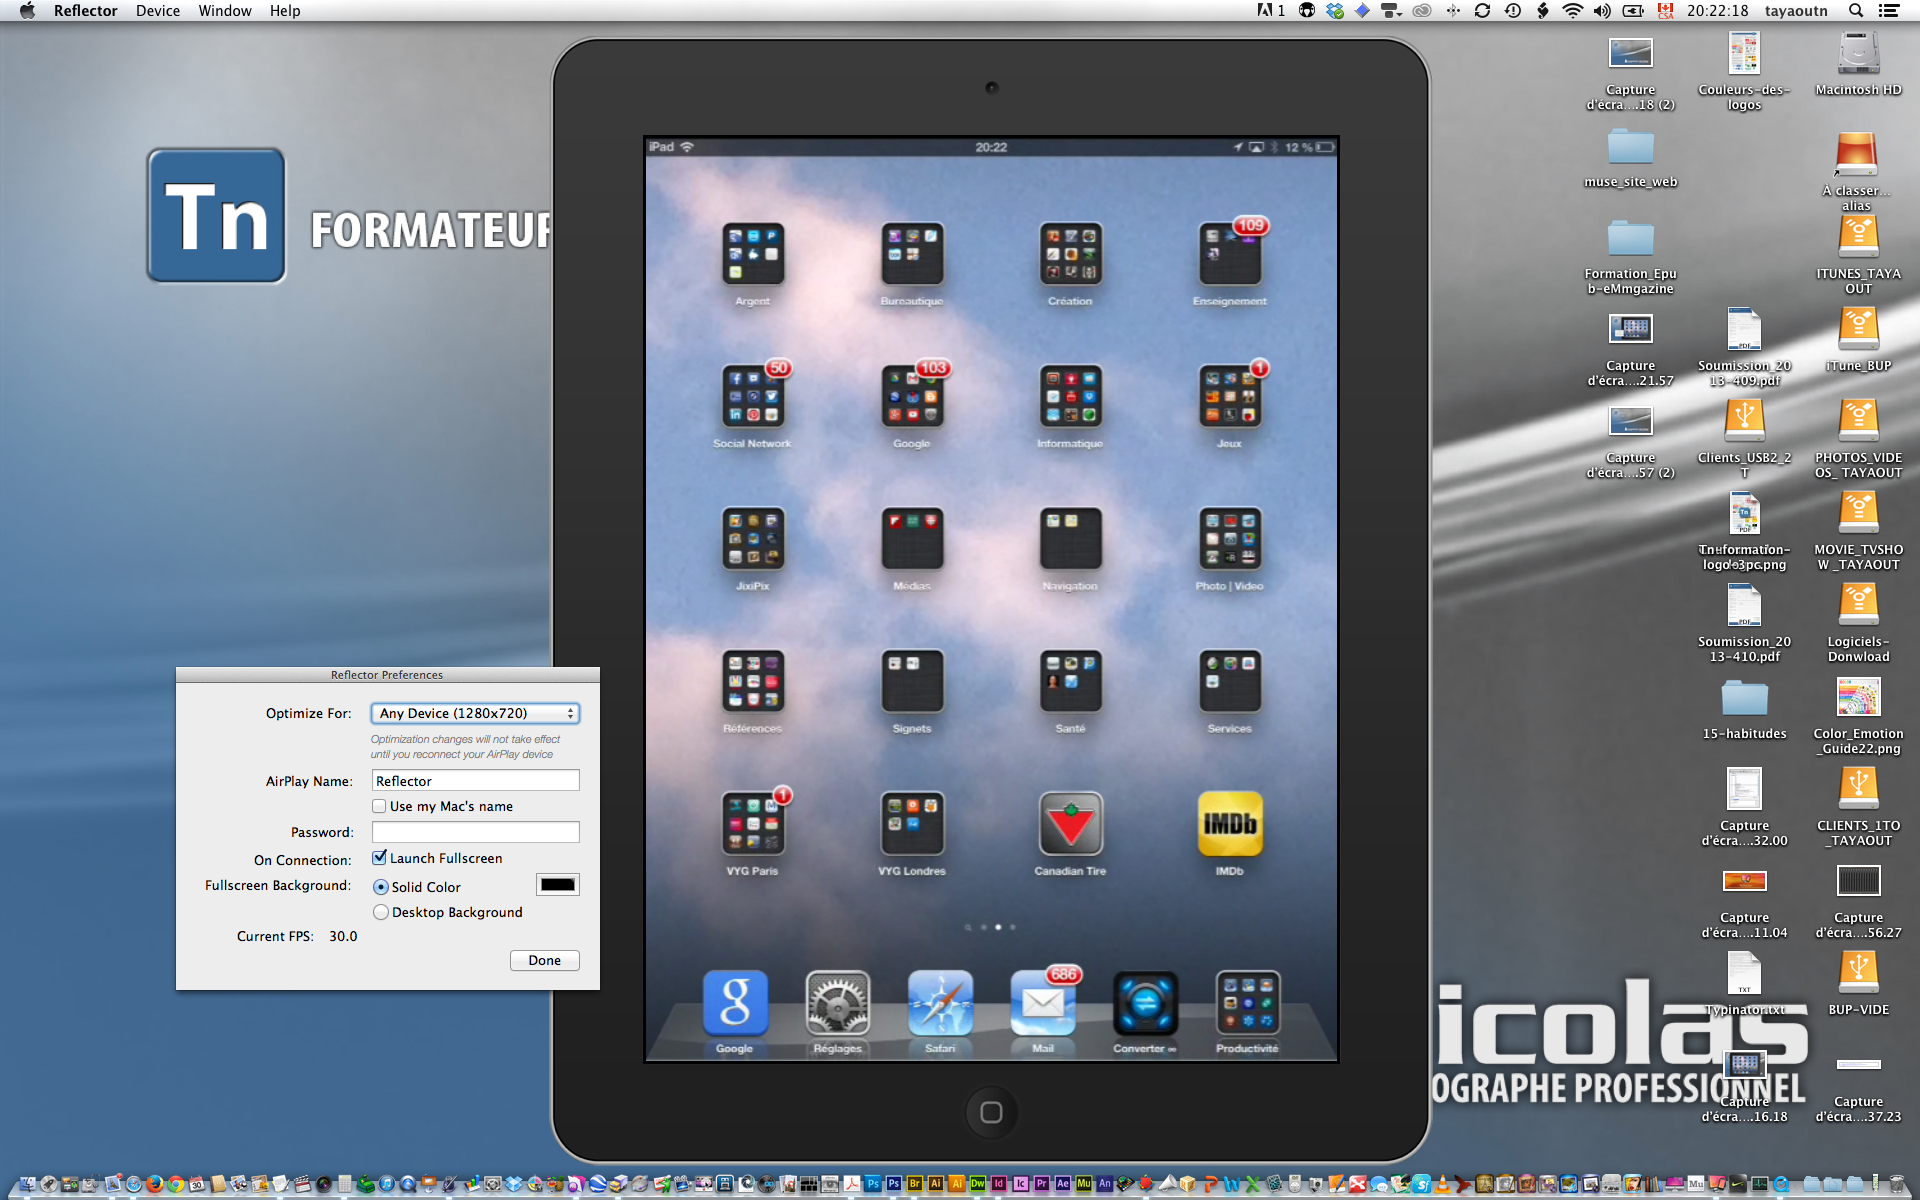The width and height of the screenshot is (1920, 1200).
Task: Select the 15-habitudes folder on the desktop
Action: coord(1744,698)
